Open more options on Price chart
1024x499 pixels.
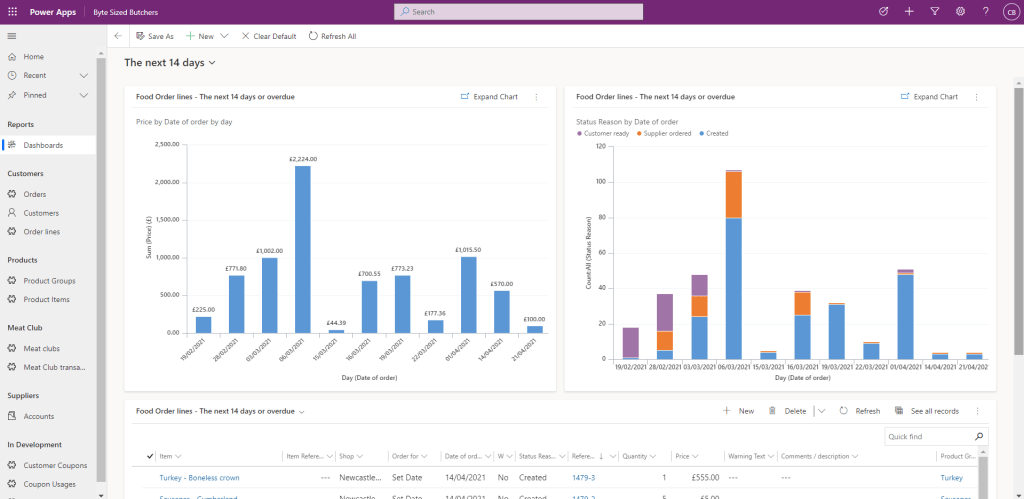(537, 97)
